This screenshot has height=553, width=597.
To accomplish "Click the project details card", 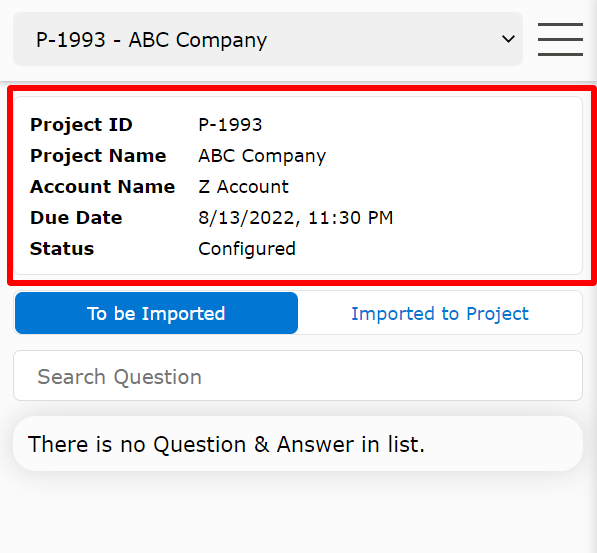I will point(298,185).
